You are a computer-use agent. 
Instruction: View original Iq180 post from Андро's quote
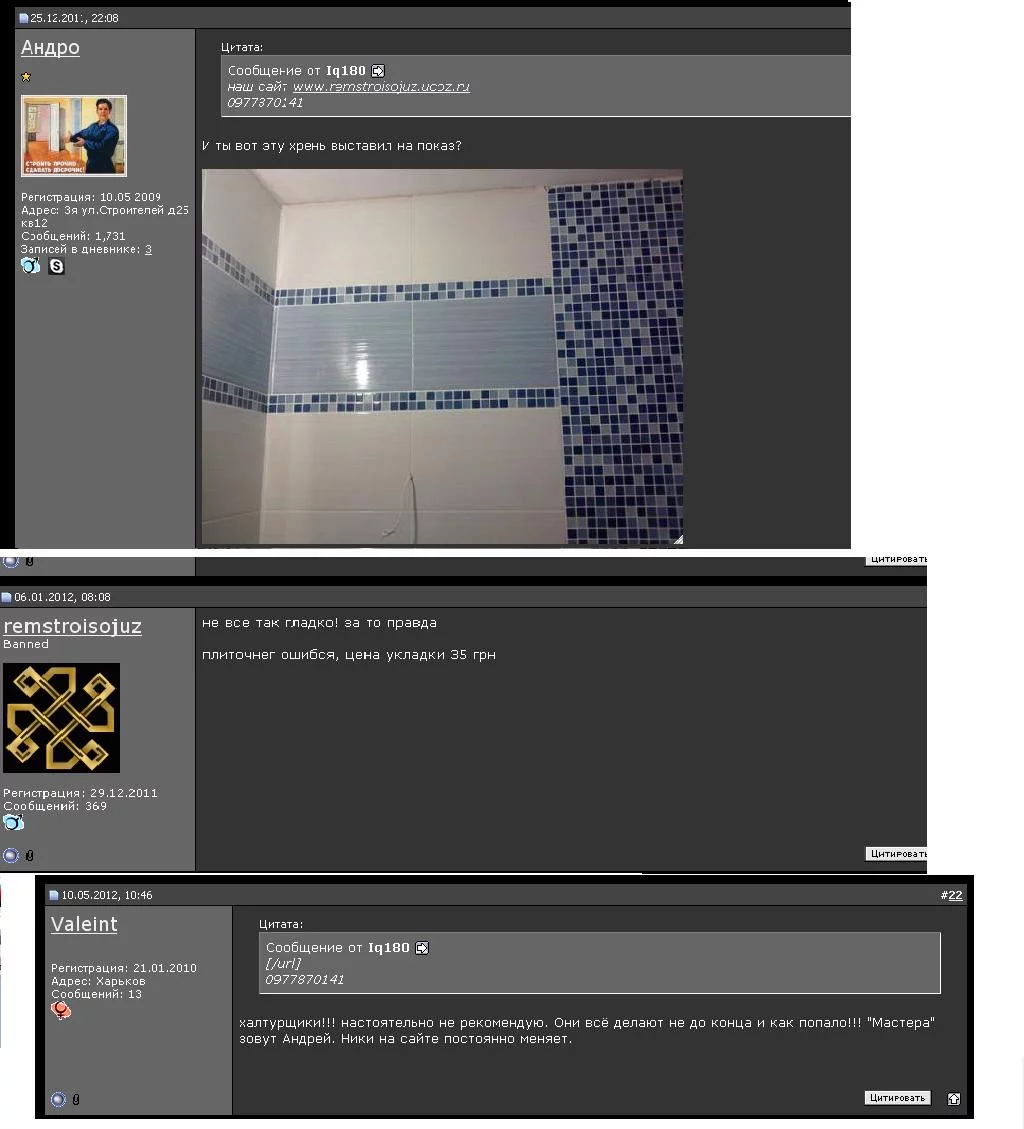(378, 71)
